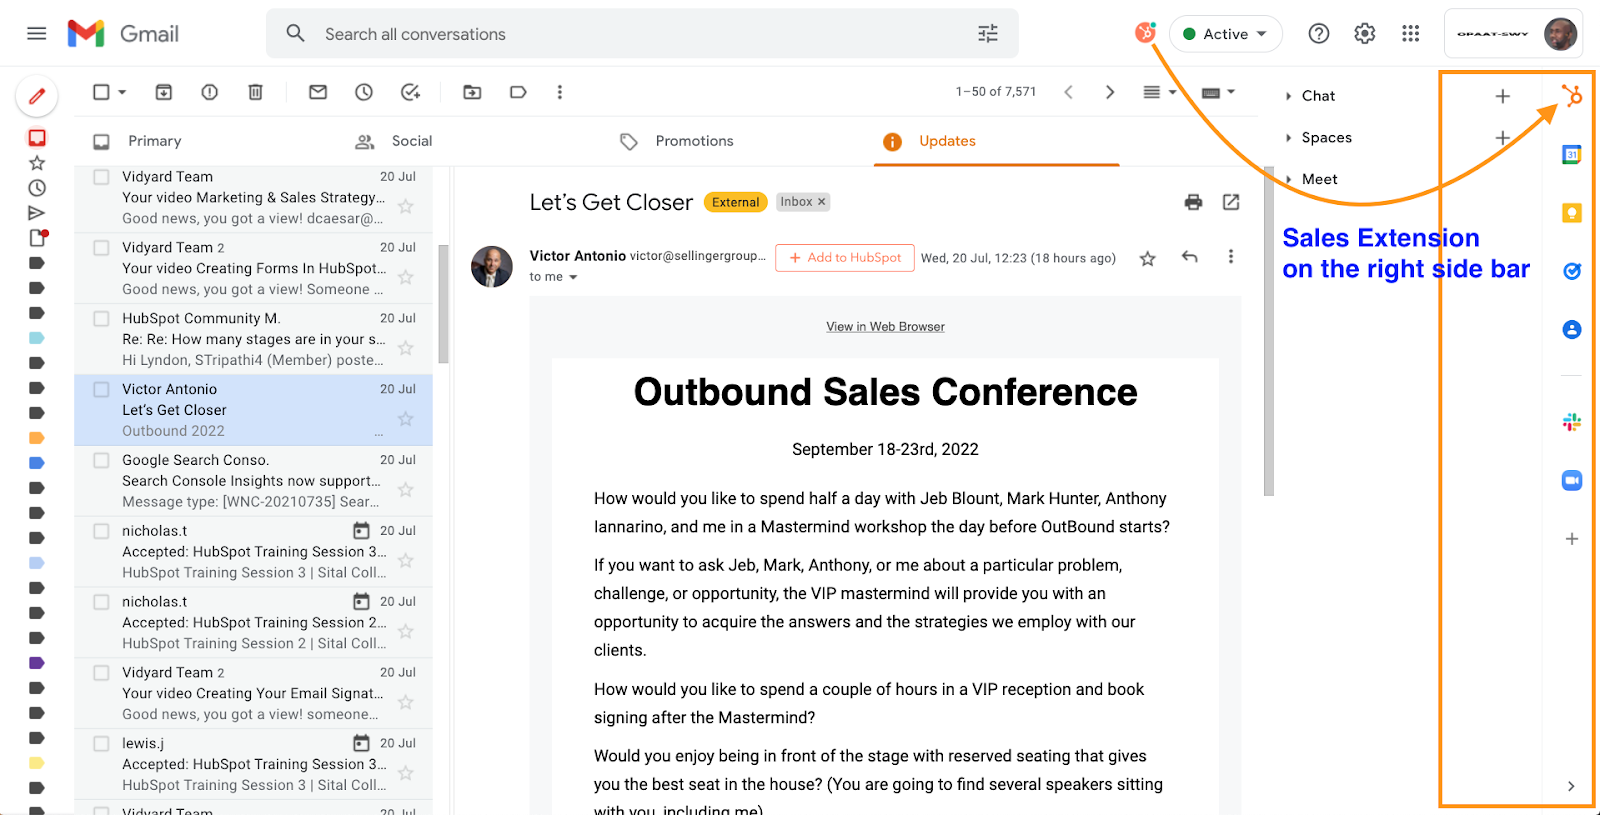Open the input tools keyboard dropdown
The height and width of the screenshot is (815, 1600).
coord(1231,92)
